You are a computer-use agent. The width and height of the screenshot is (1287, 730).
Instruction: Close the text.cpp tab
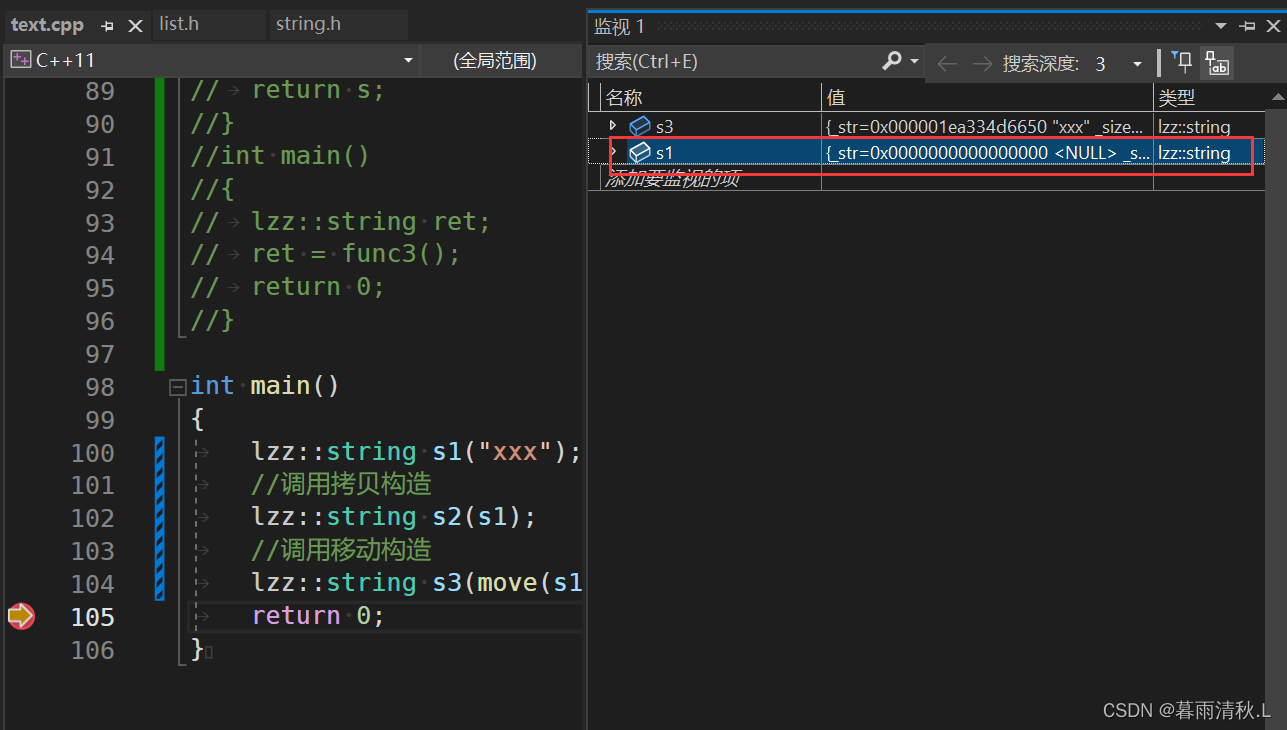pos(136,26)
